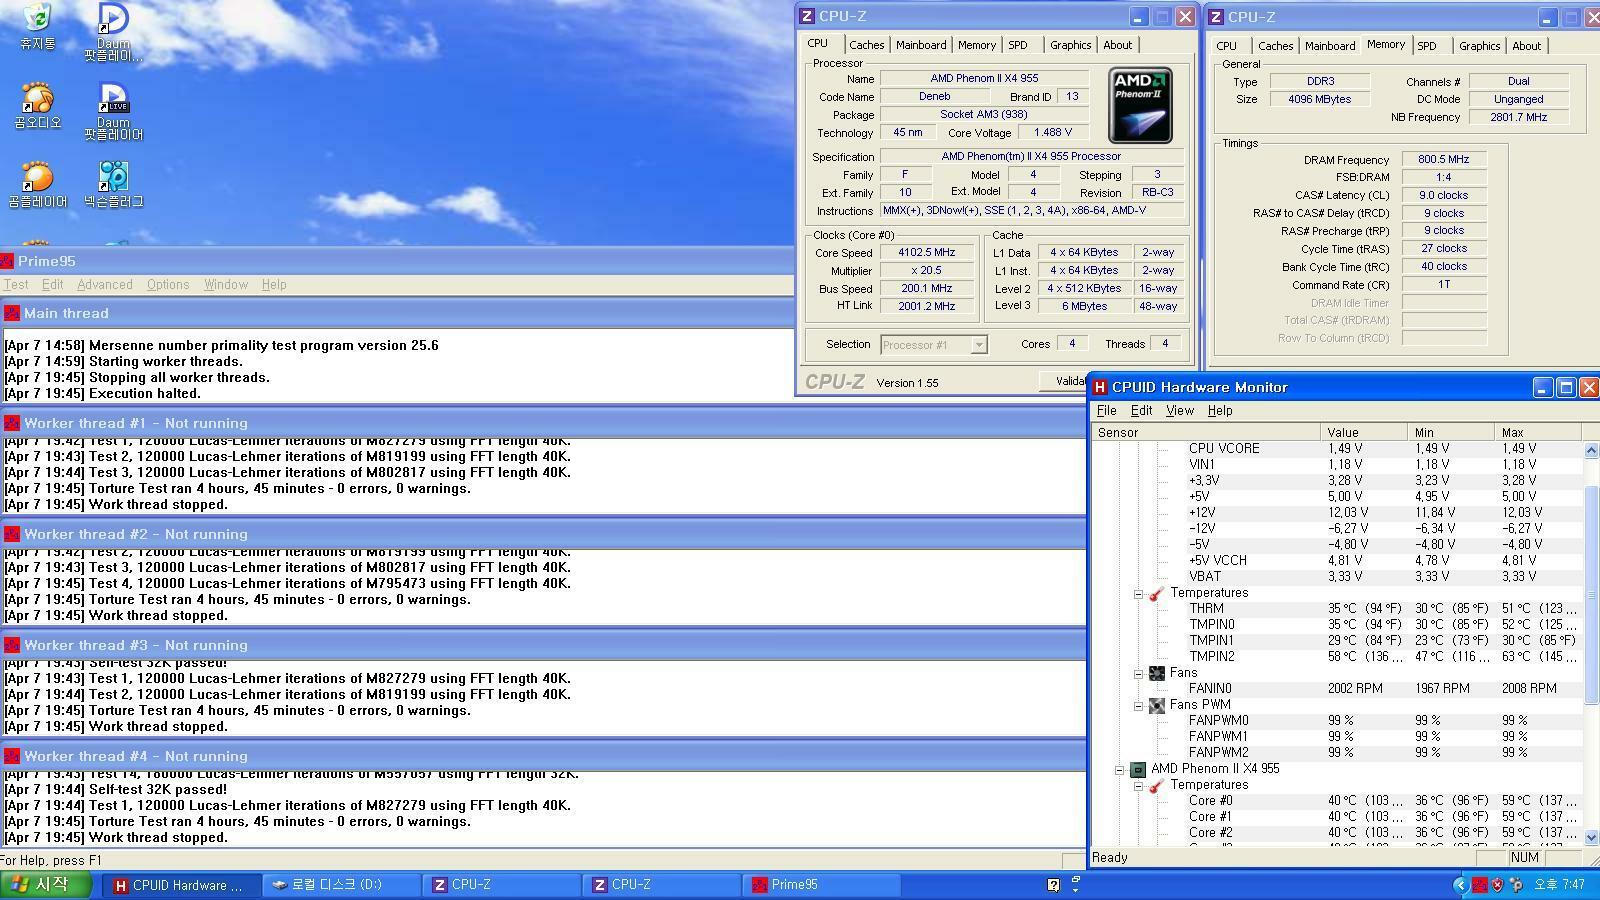Click the Worker thread #4 window icon
Image resolution: width=1600 pixels, height=900 pixels.
coord(12,756)
